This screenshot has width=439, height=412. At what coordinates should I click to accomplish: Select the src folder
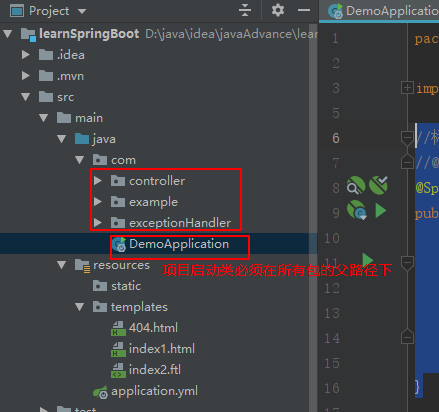click(x=65, y=97)
